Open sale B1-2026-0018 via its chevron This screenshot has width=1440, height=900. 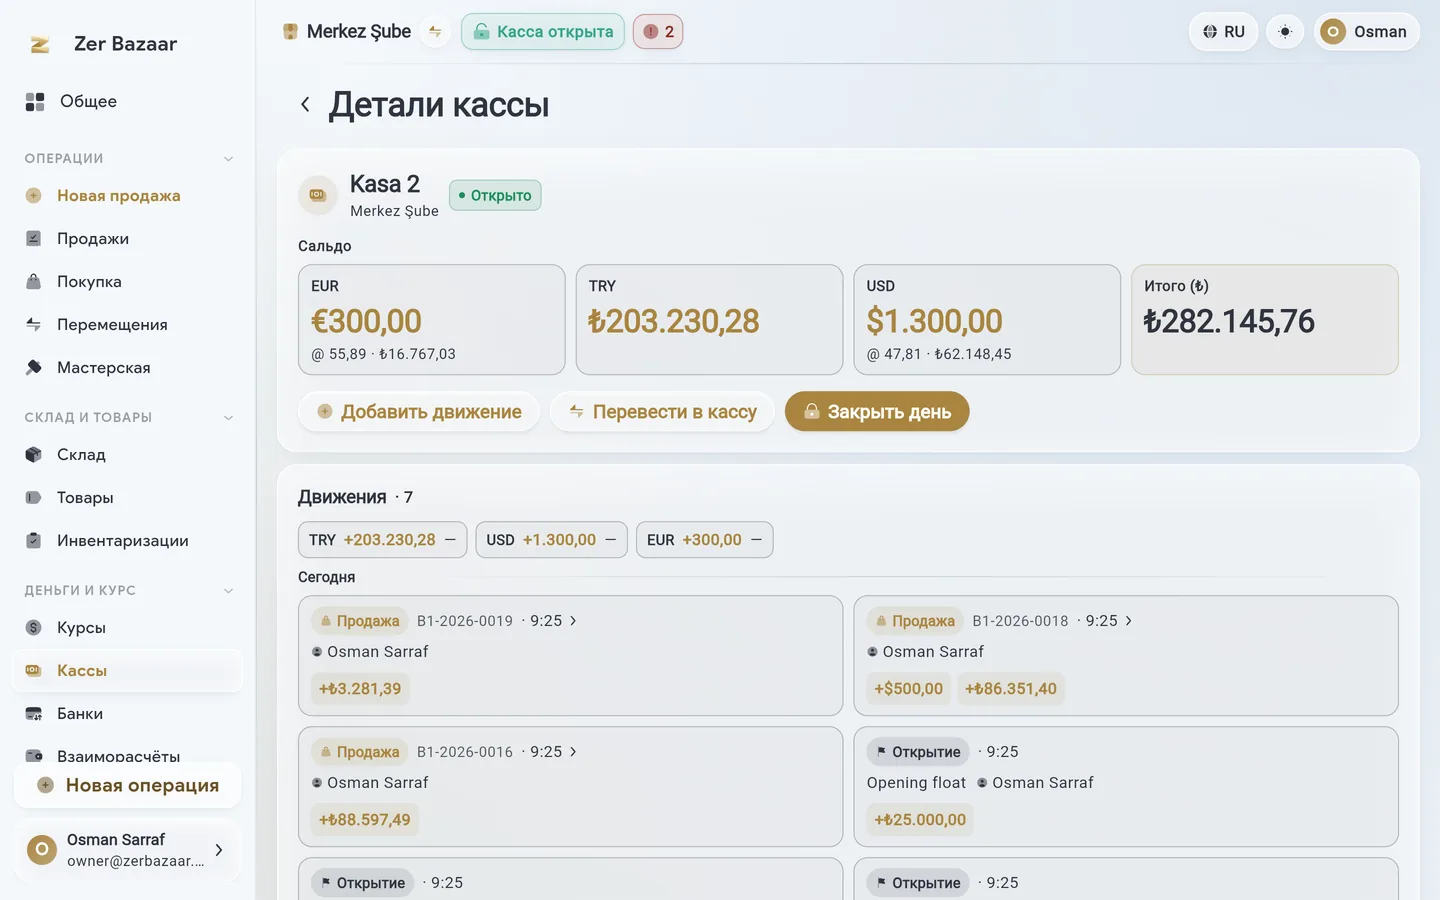[1129, 621]
